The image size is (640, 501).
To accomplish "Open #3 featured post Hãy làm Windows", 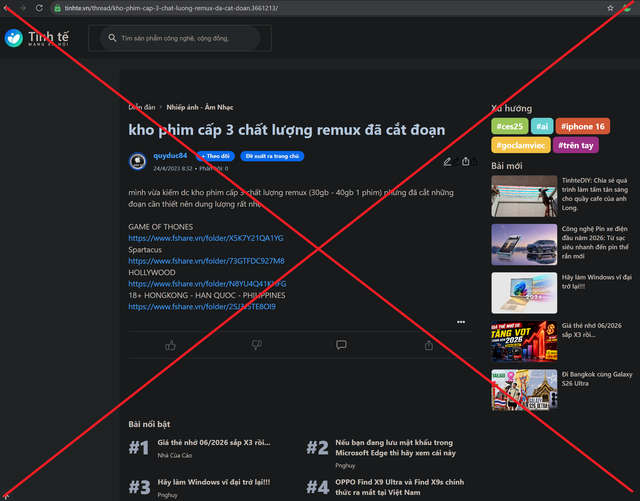I will tap(214, 482).
